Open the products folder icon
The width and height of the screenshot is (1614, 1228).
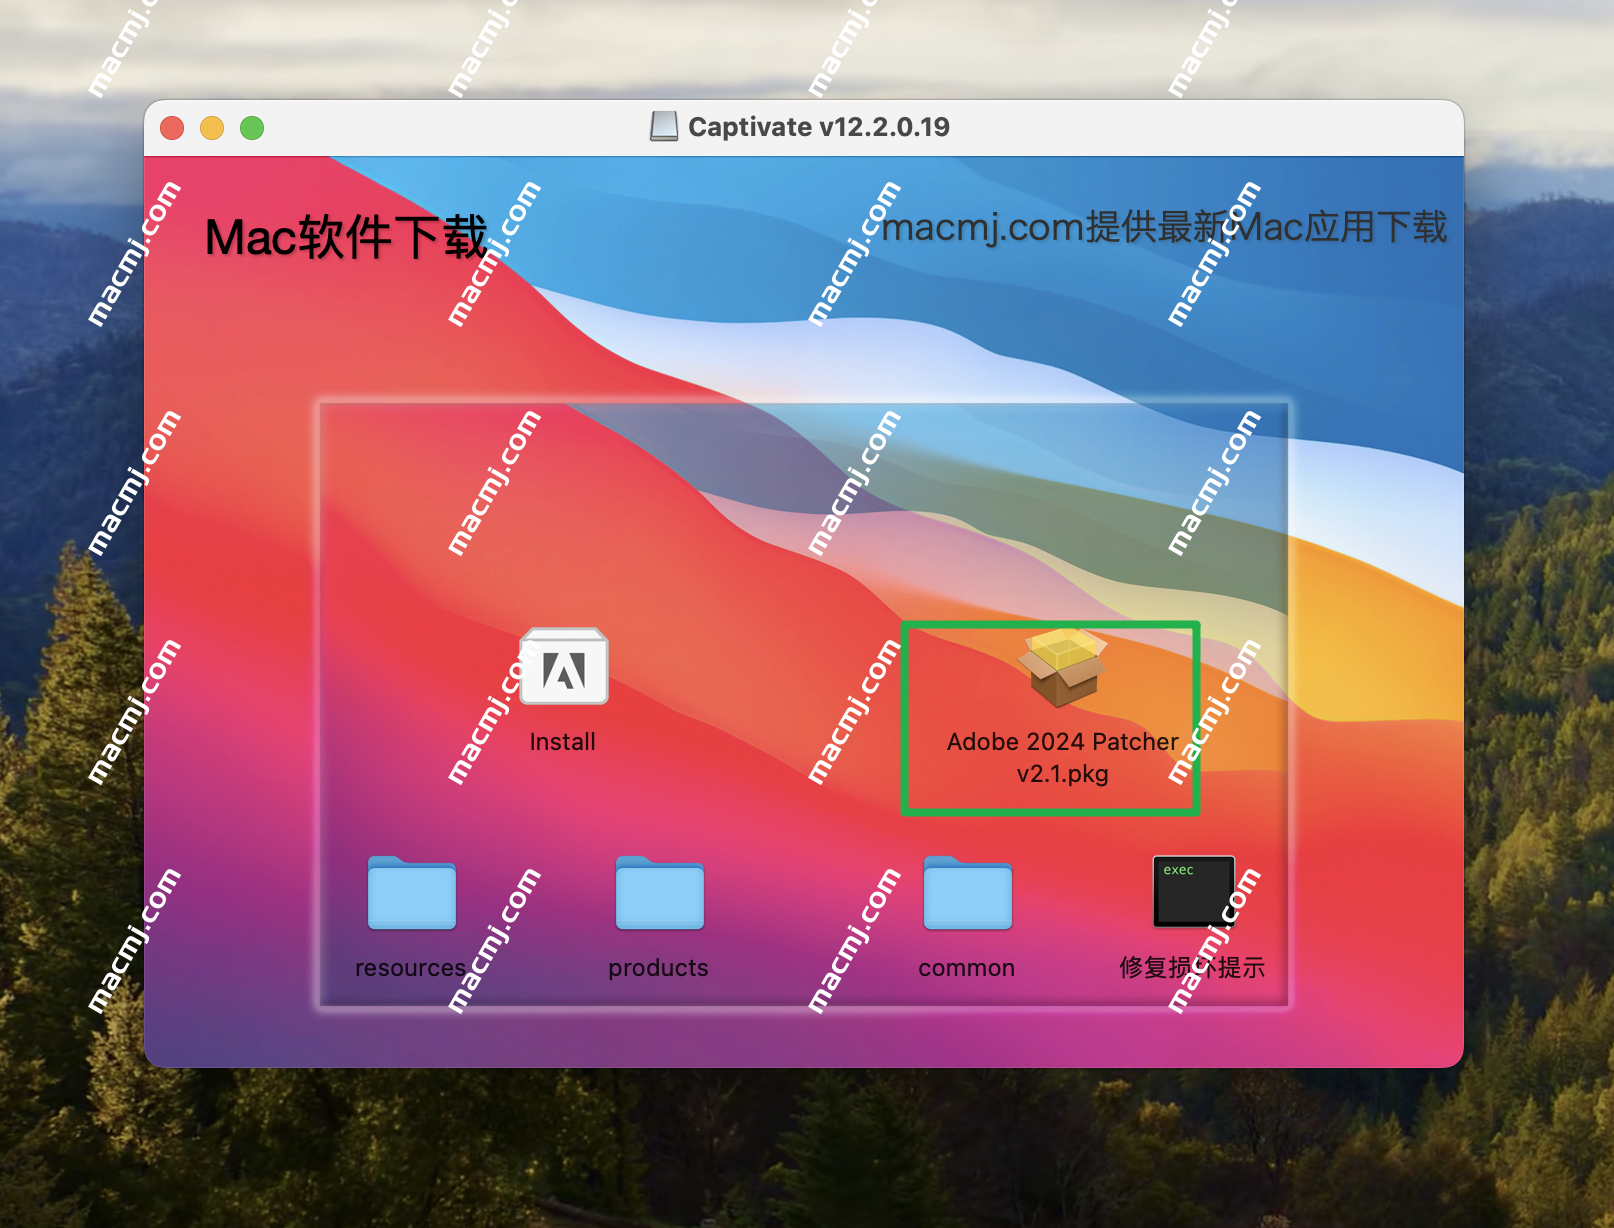pos(659,892)
